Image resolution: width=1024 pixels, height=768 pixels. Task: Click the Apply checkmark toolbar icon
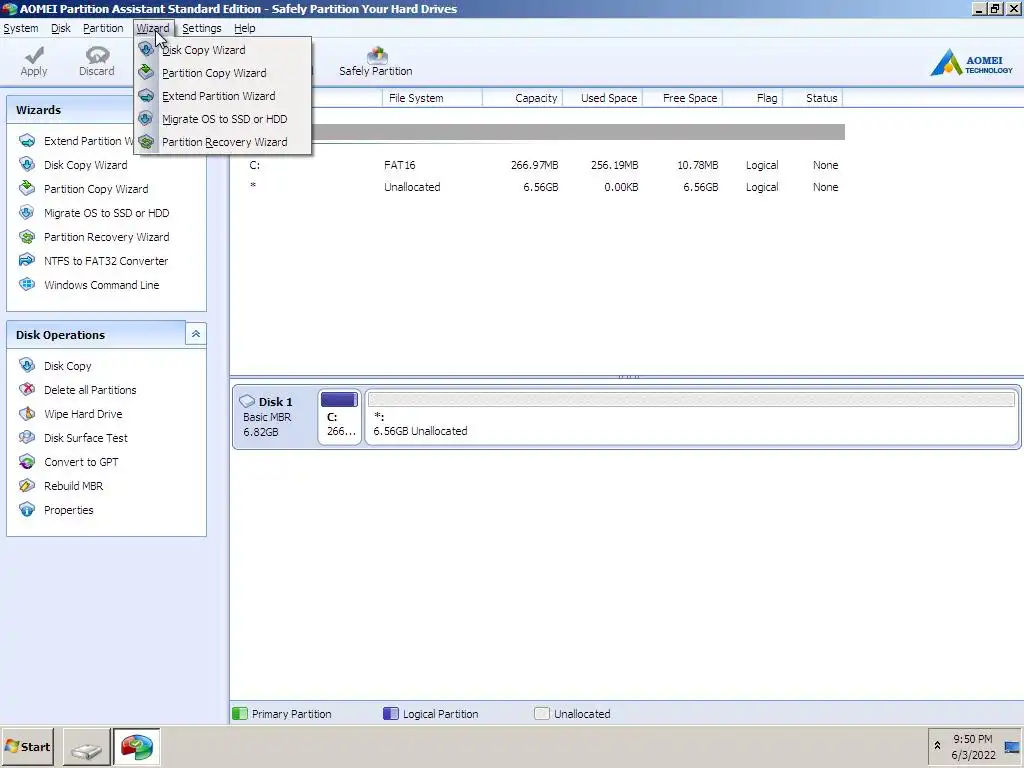[34, 55]
